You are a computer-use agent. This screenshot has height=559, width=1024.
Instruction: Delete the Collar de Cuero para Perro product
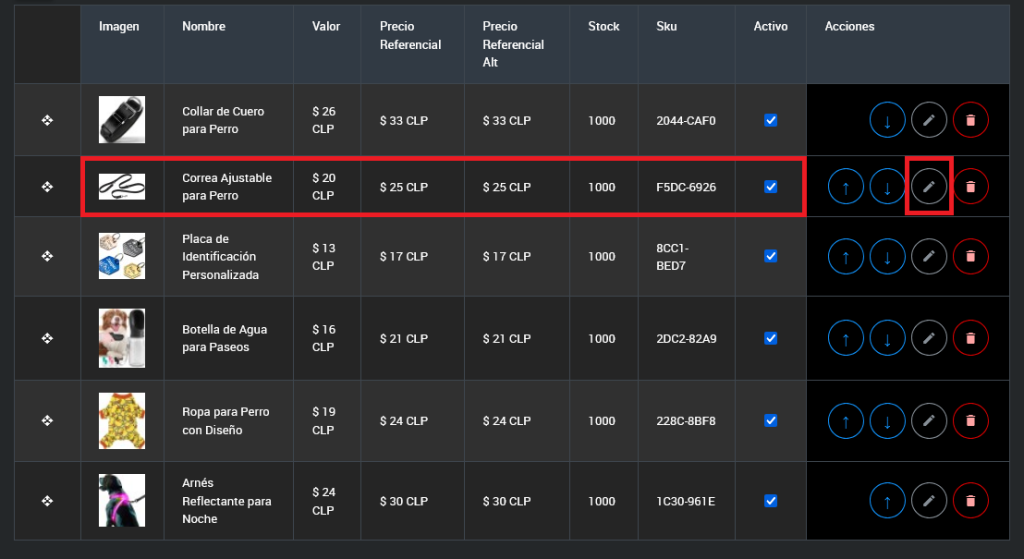tap(970, 121)
